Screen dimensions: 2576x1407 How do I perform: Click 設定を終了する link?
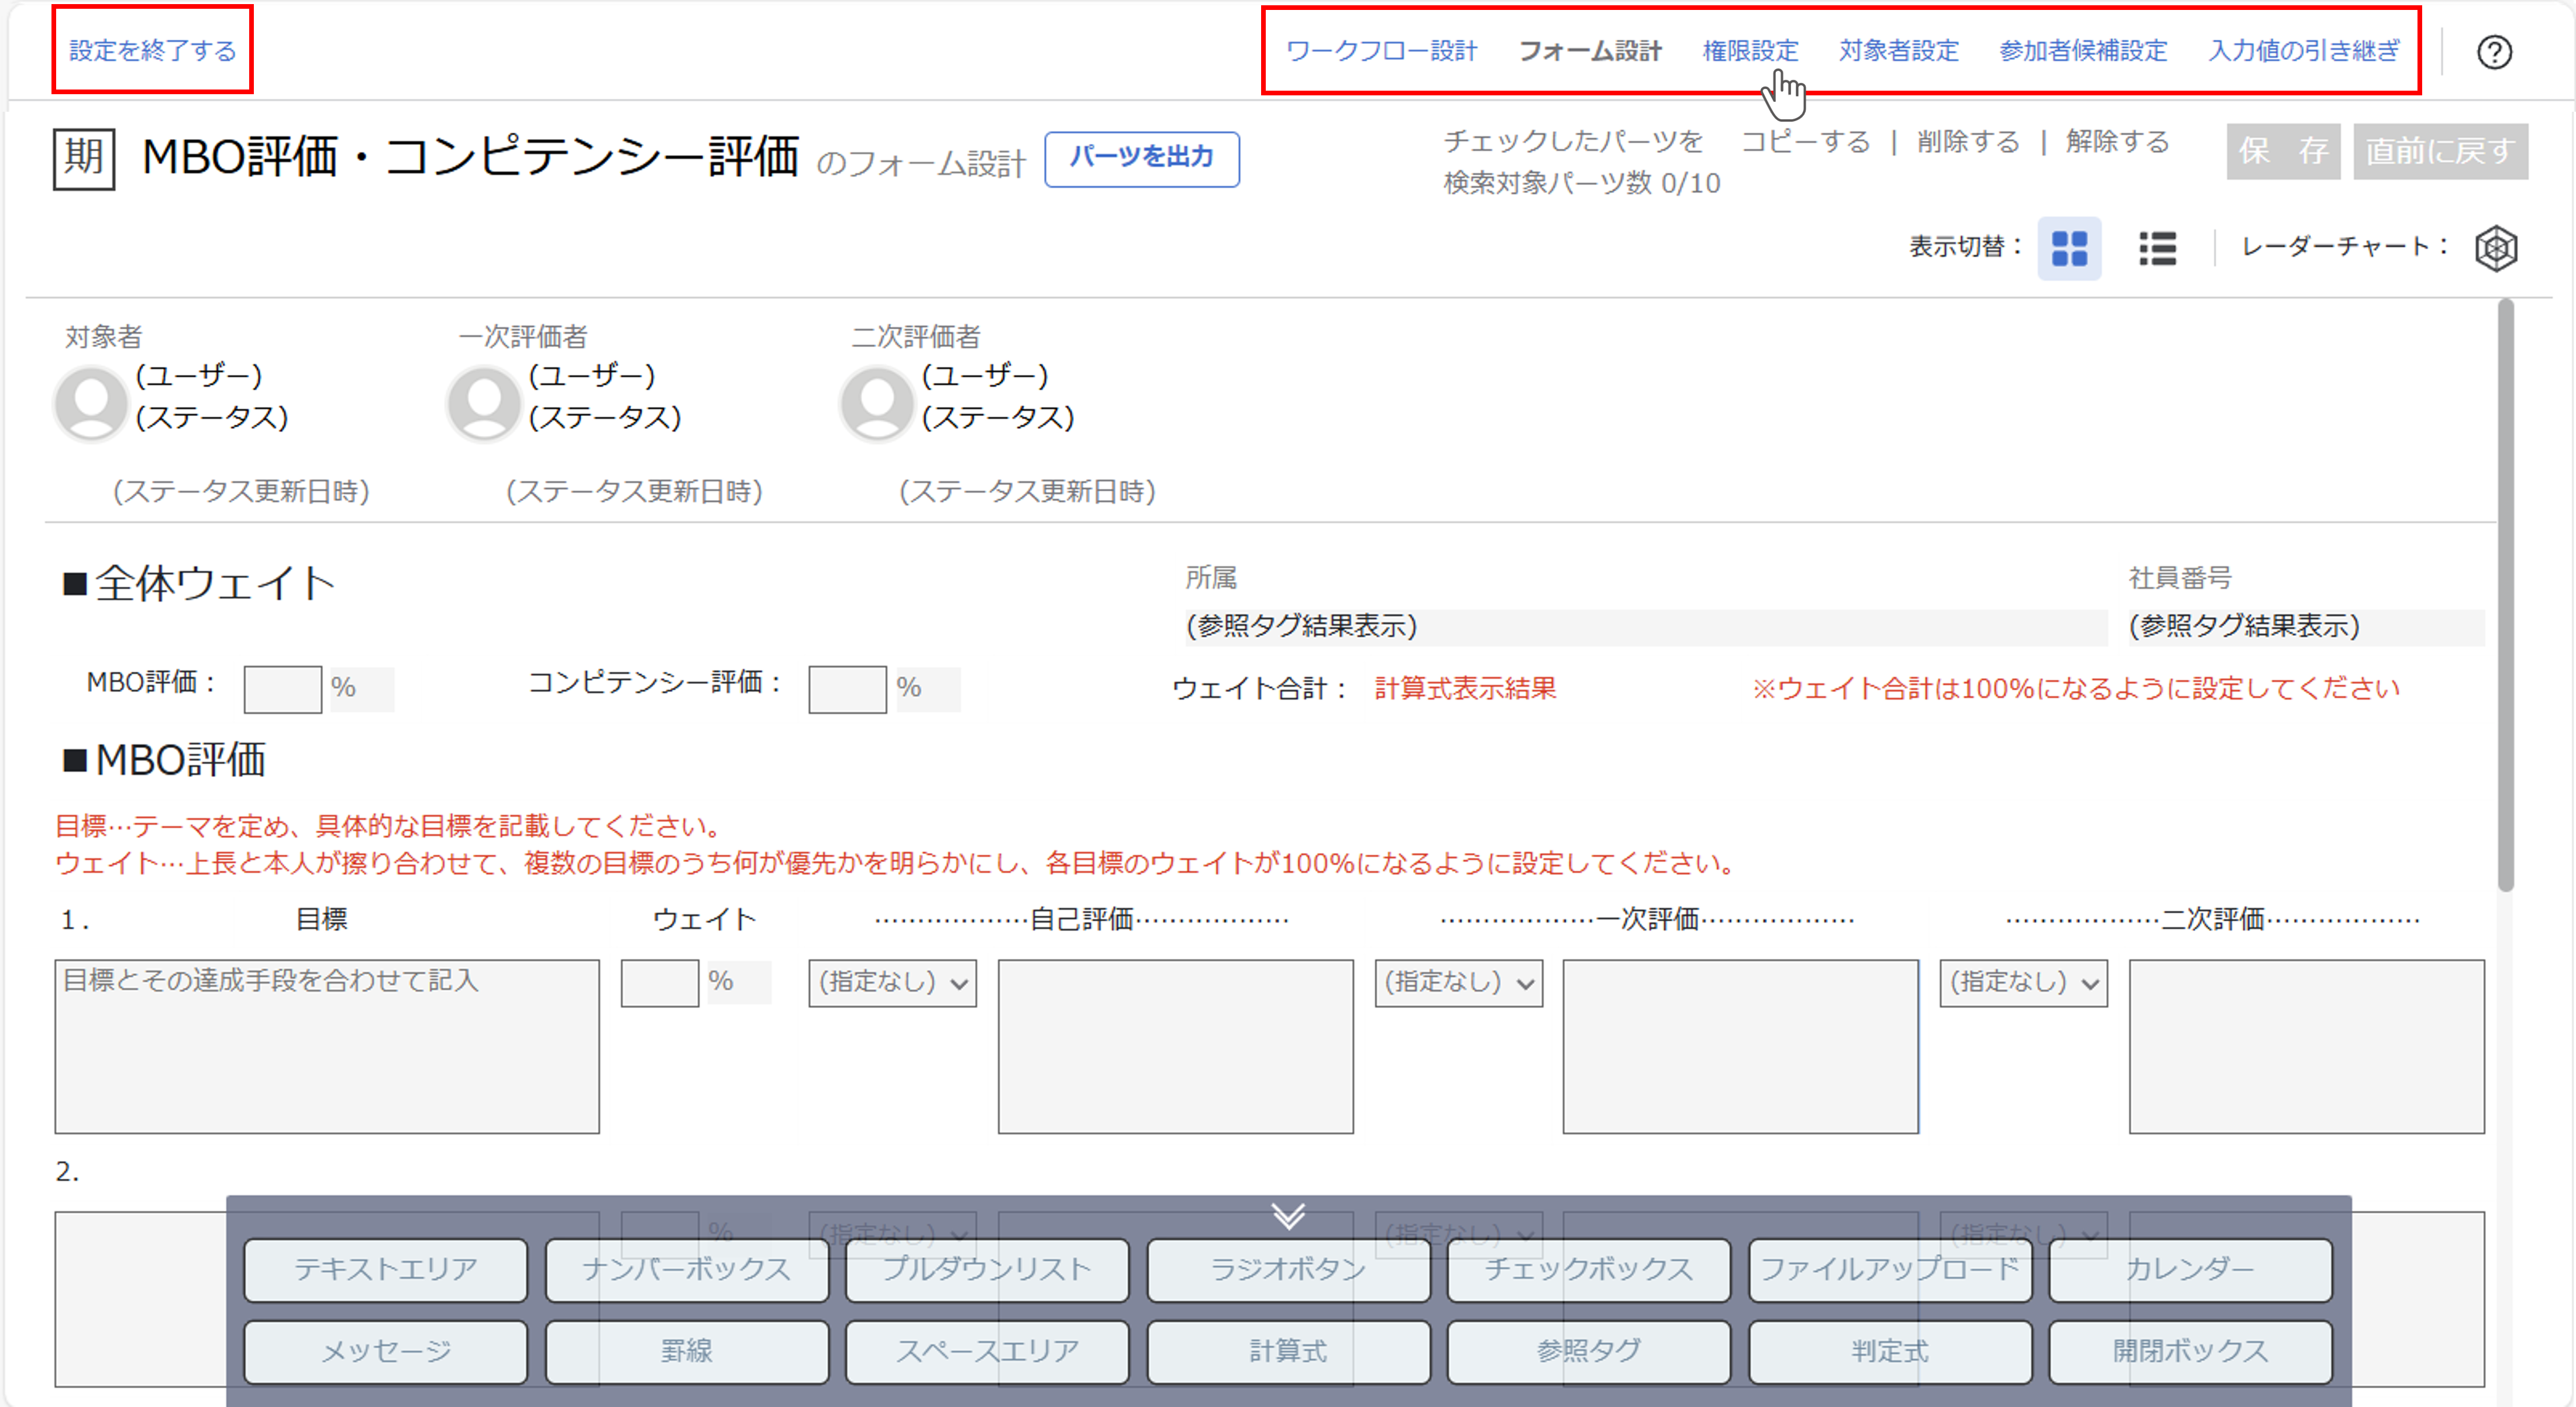point(152,51)
